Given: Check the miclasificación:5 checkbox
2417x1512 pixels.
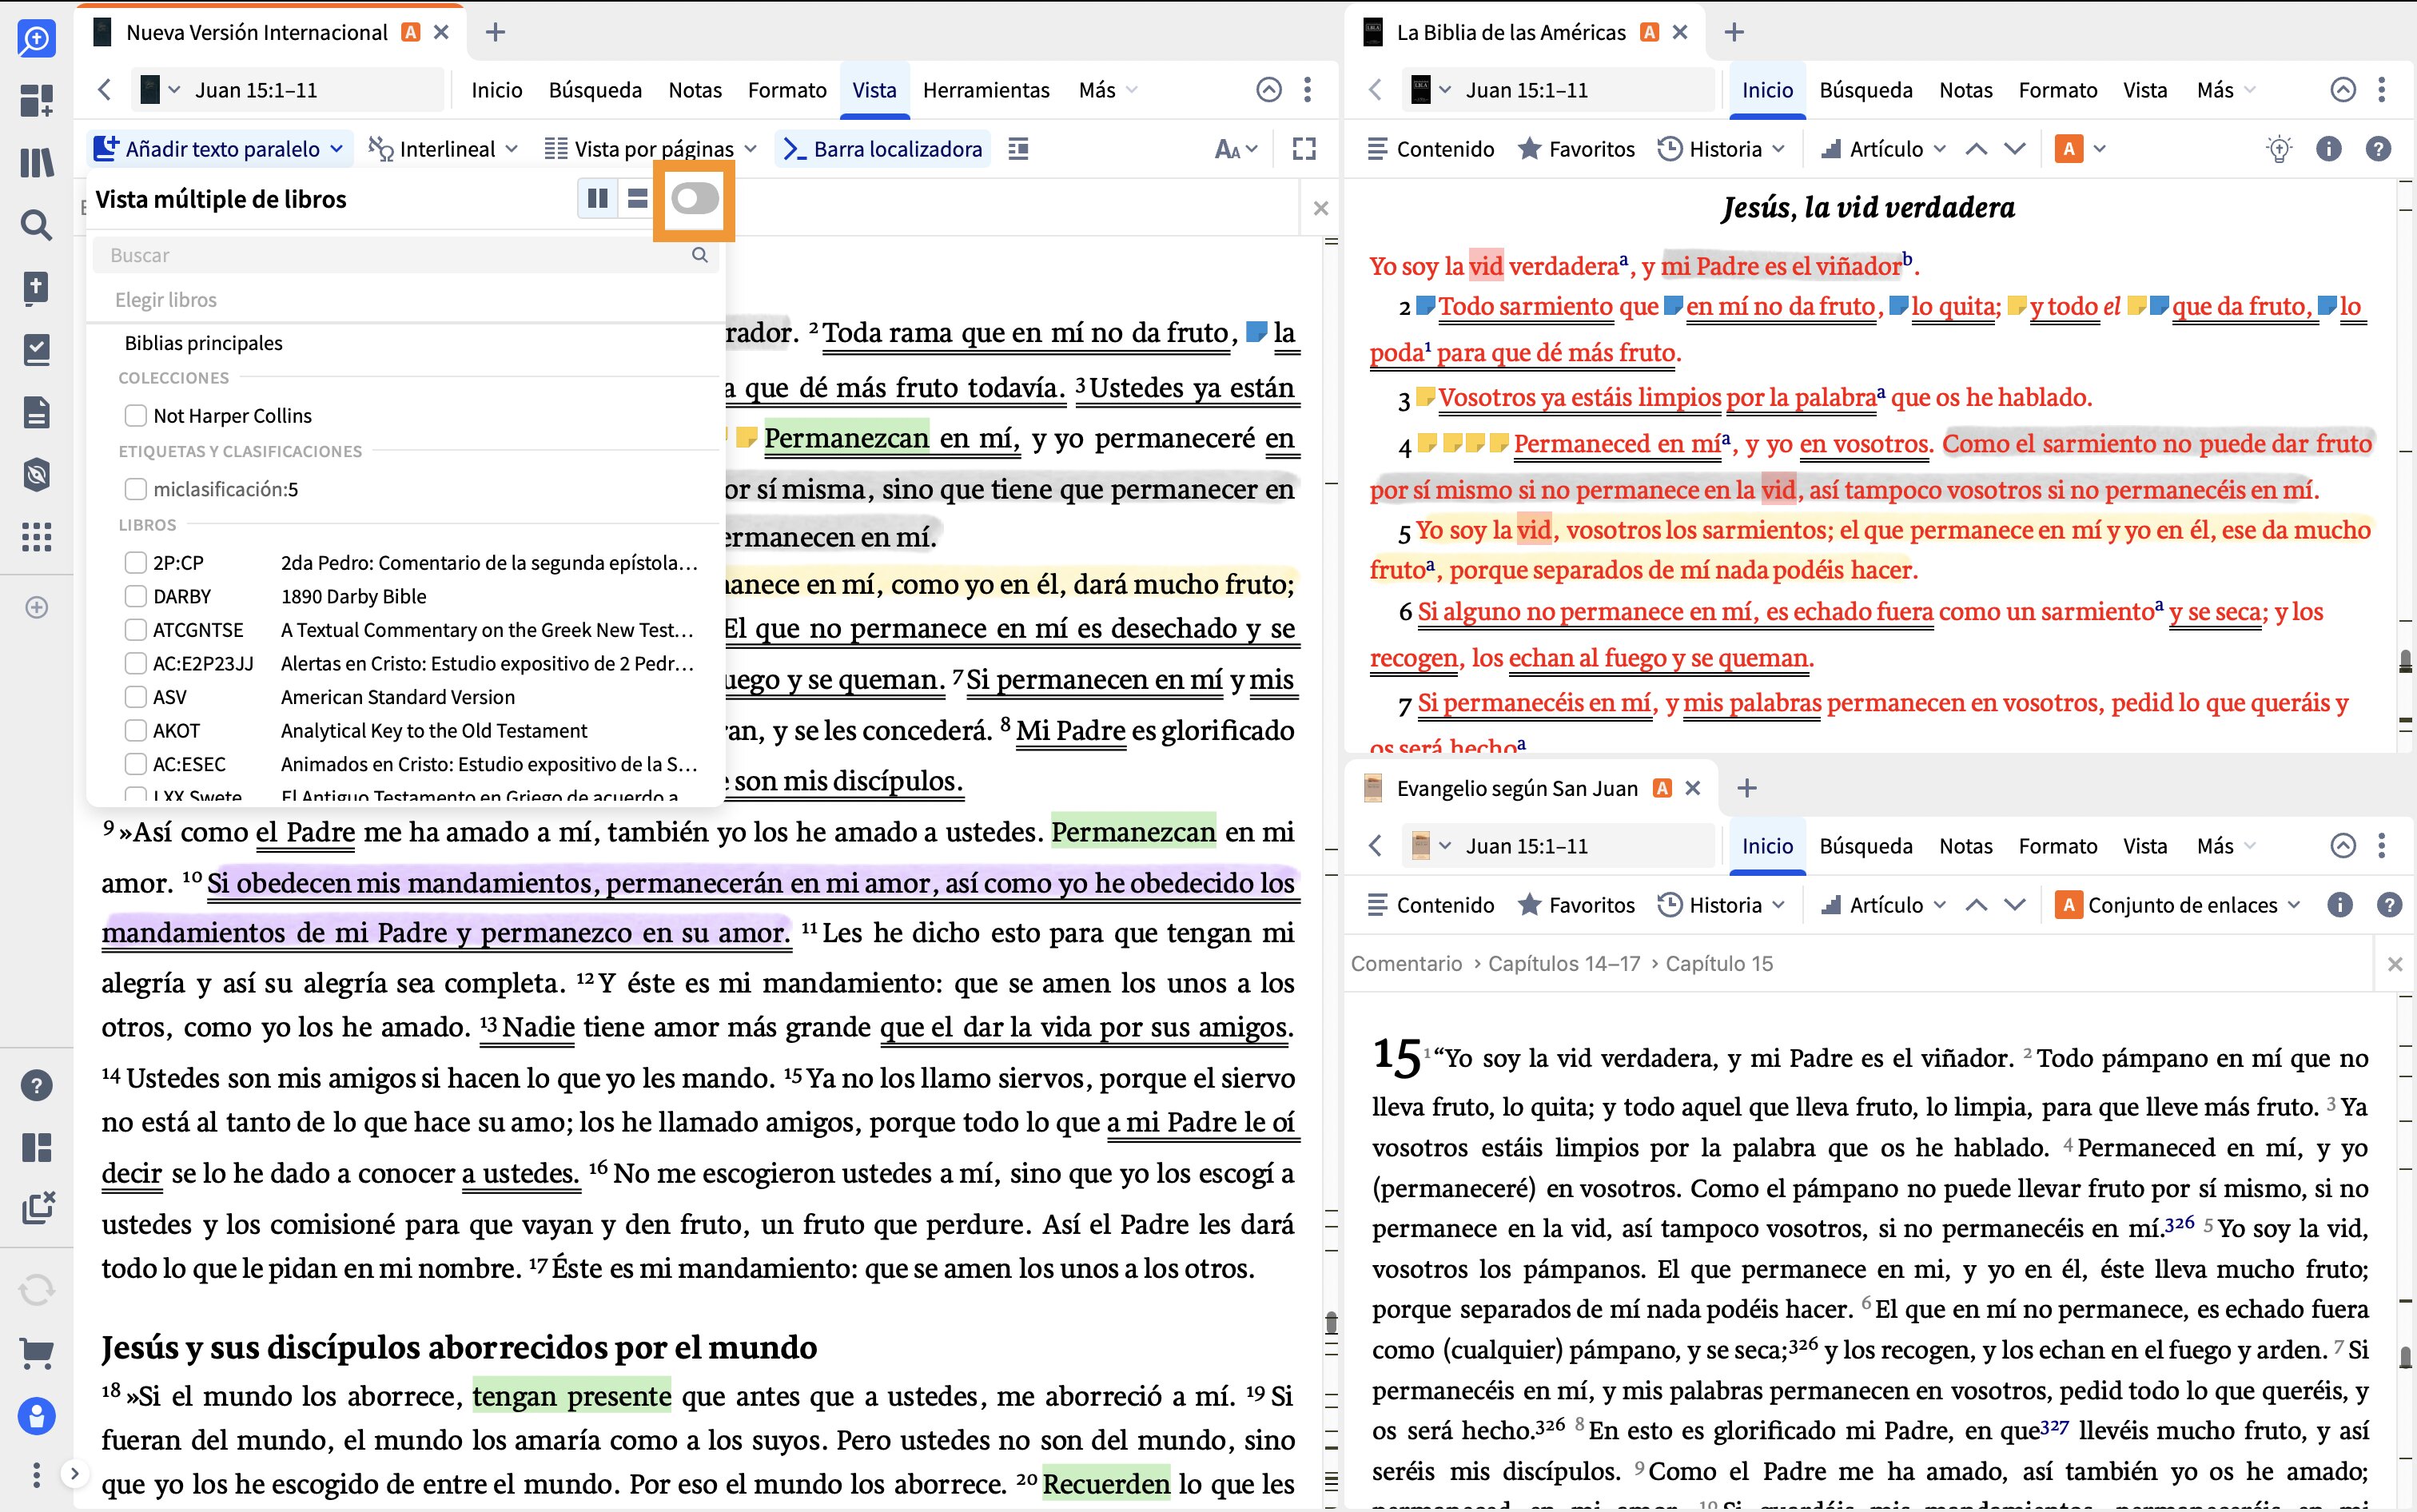Looking at the screenshot, I should 135,489.
